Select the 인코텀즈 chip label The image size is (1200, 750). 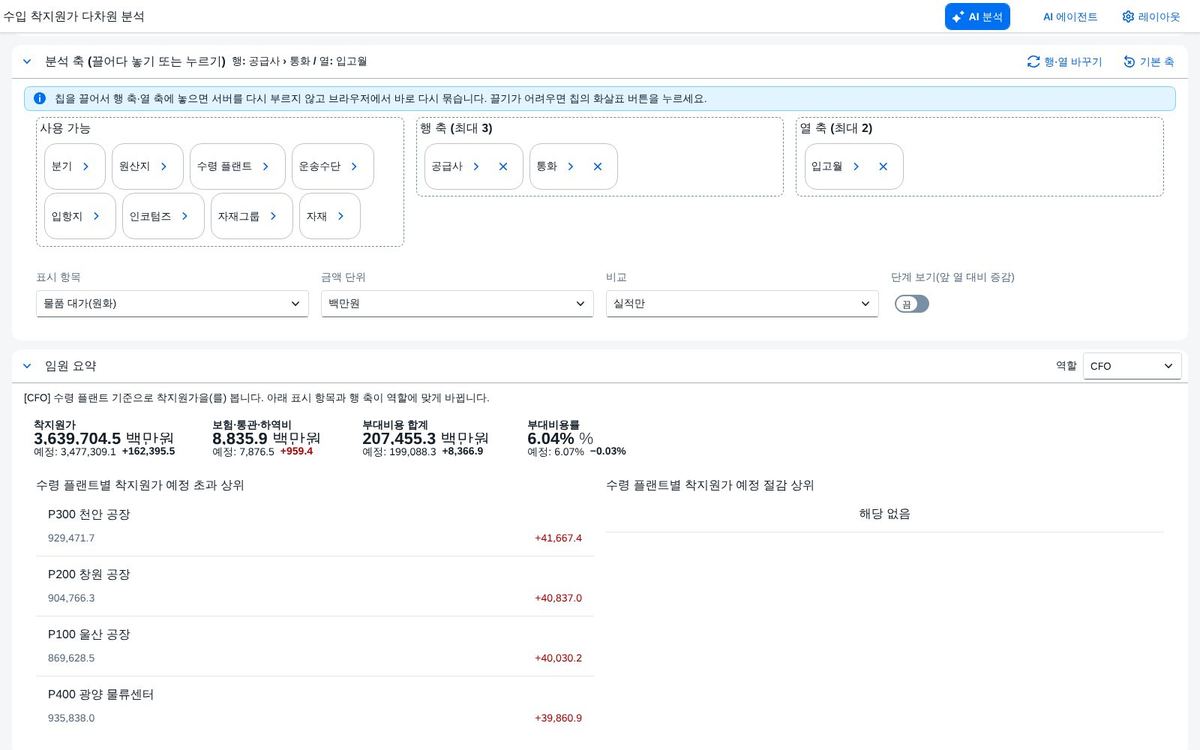(x=150, y=216)
